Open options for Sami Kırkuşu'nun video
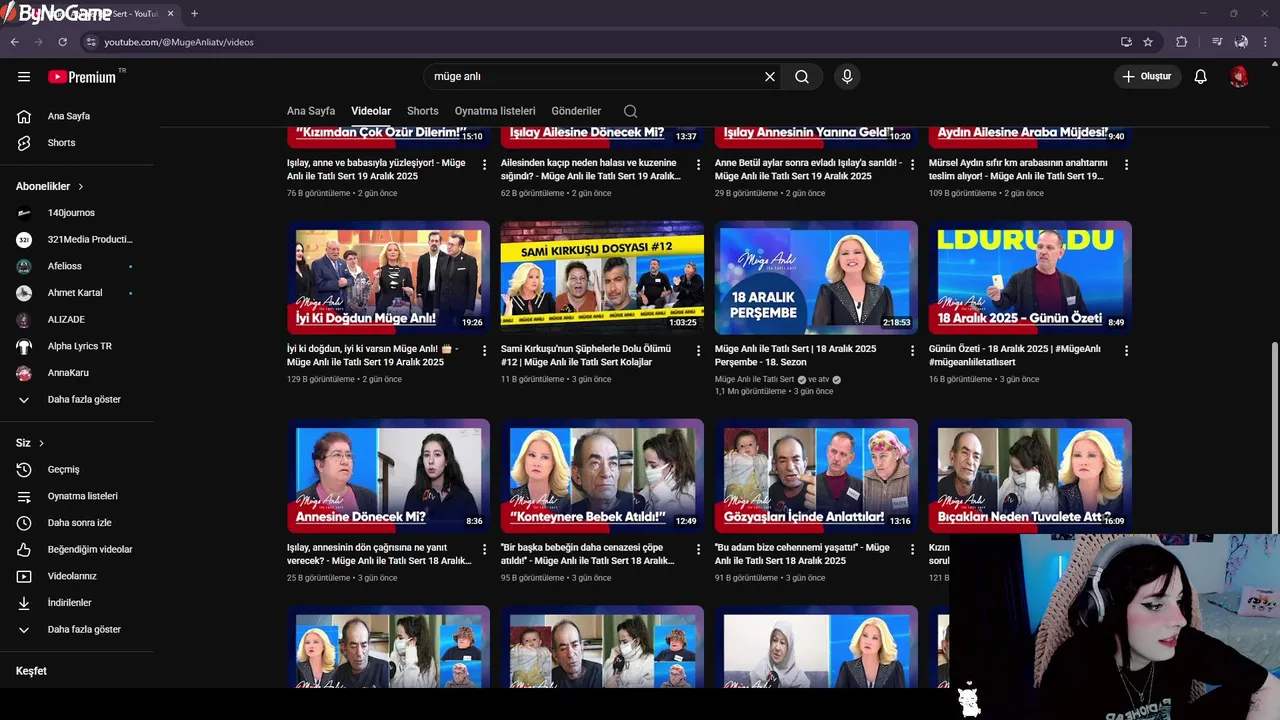The image size is (1280, 720). pos(699,351)
